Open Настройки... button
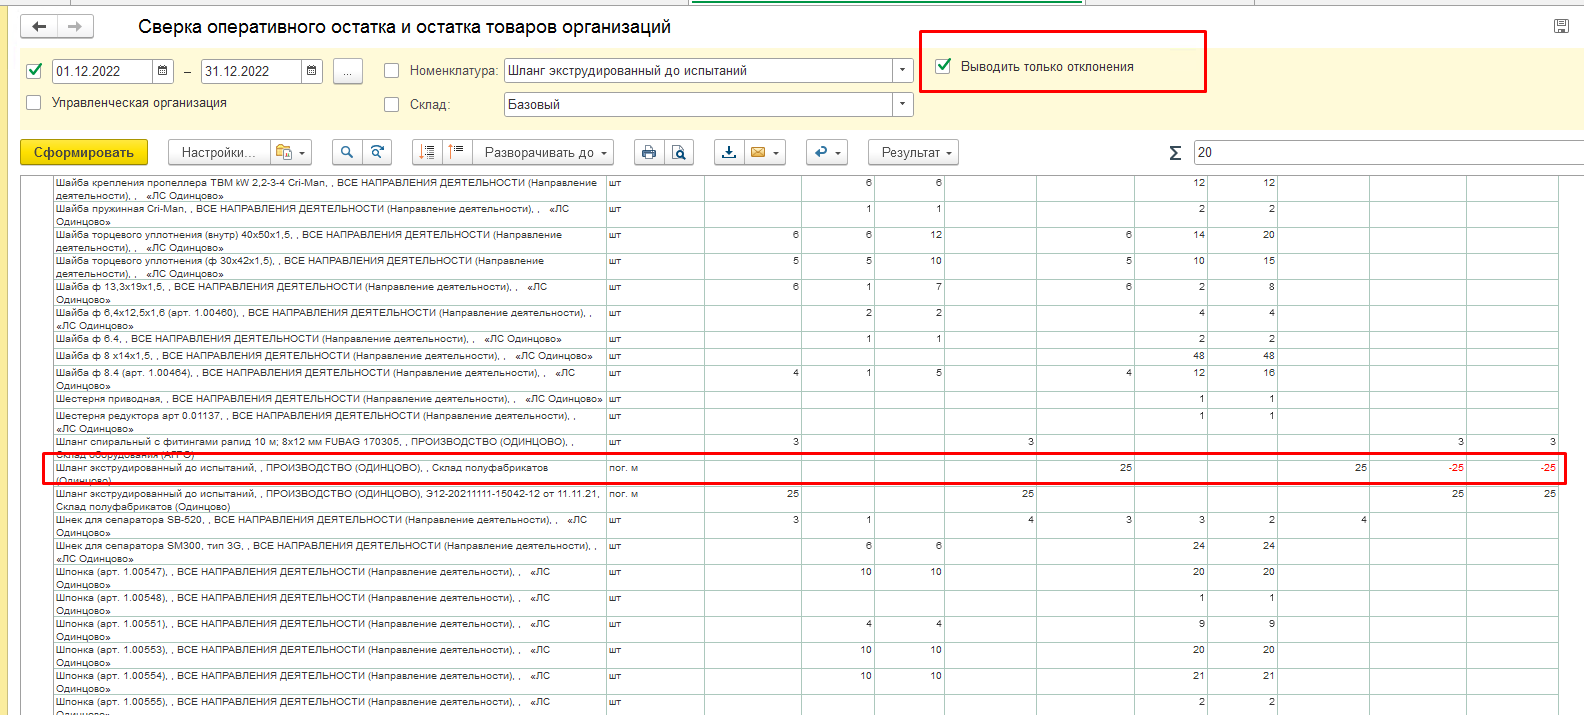The image size is (1584, 715). pyautogui.click(x=219, y=152)
